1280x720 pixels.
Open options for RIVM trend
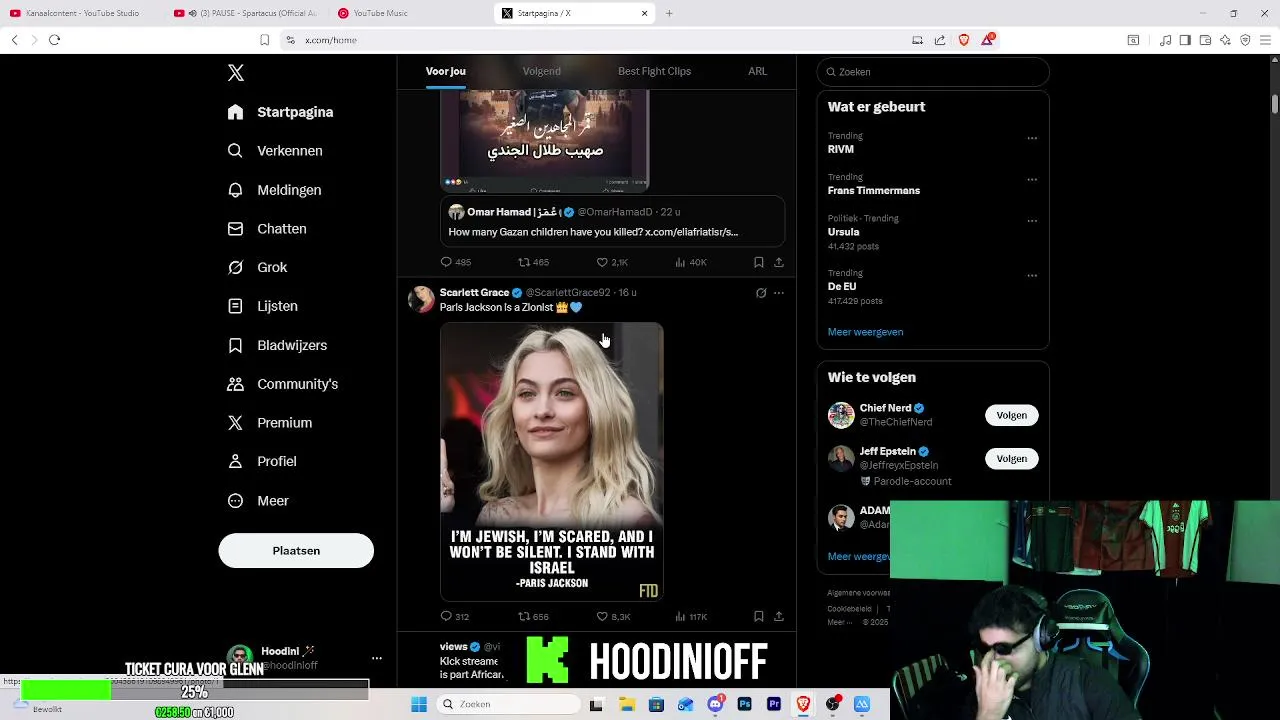click(x=1032, y=138)
